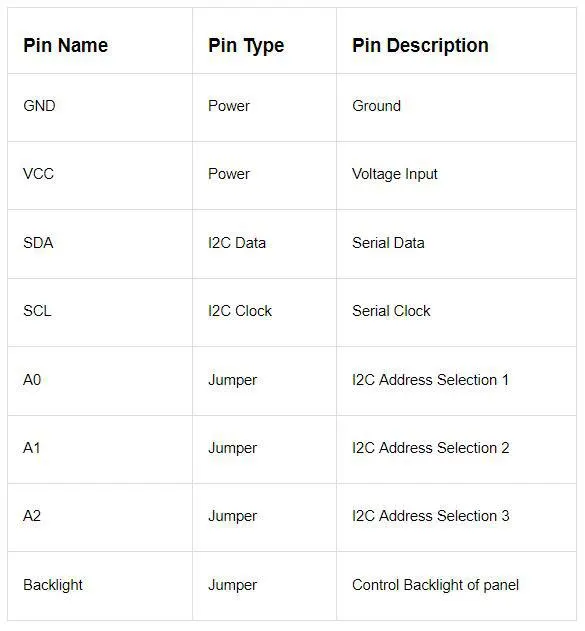Select the A1 pin name cell

coord(100,449)
